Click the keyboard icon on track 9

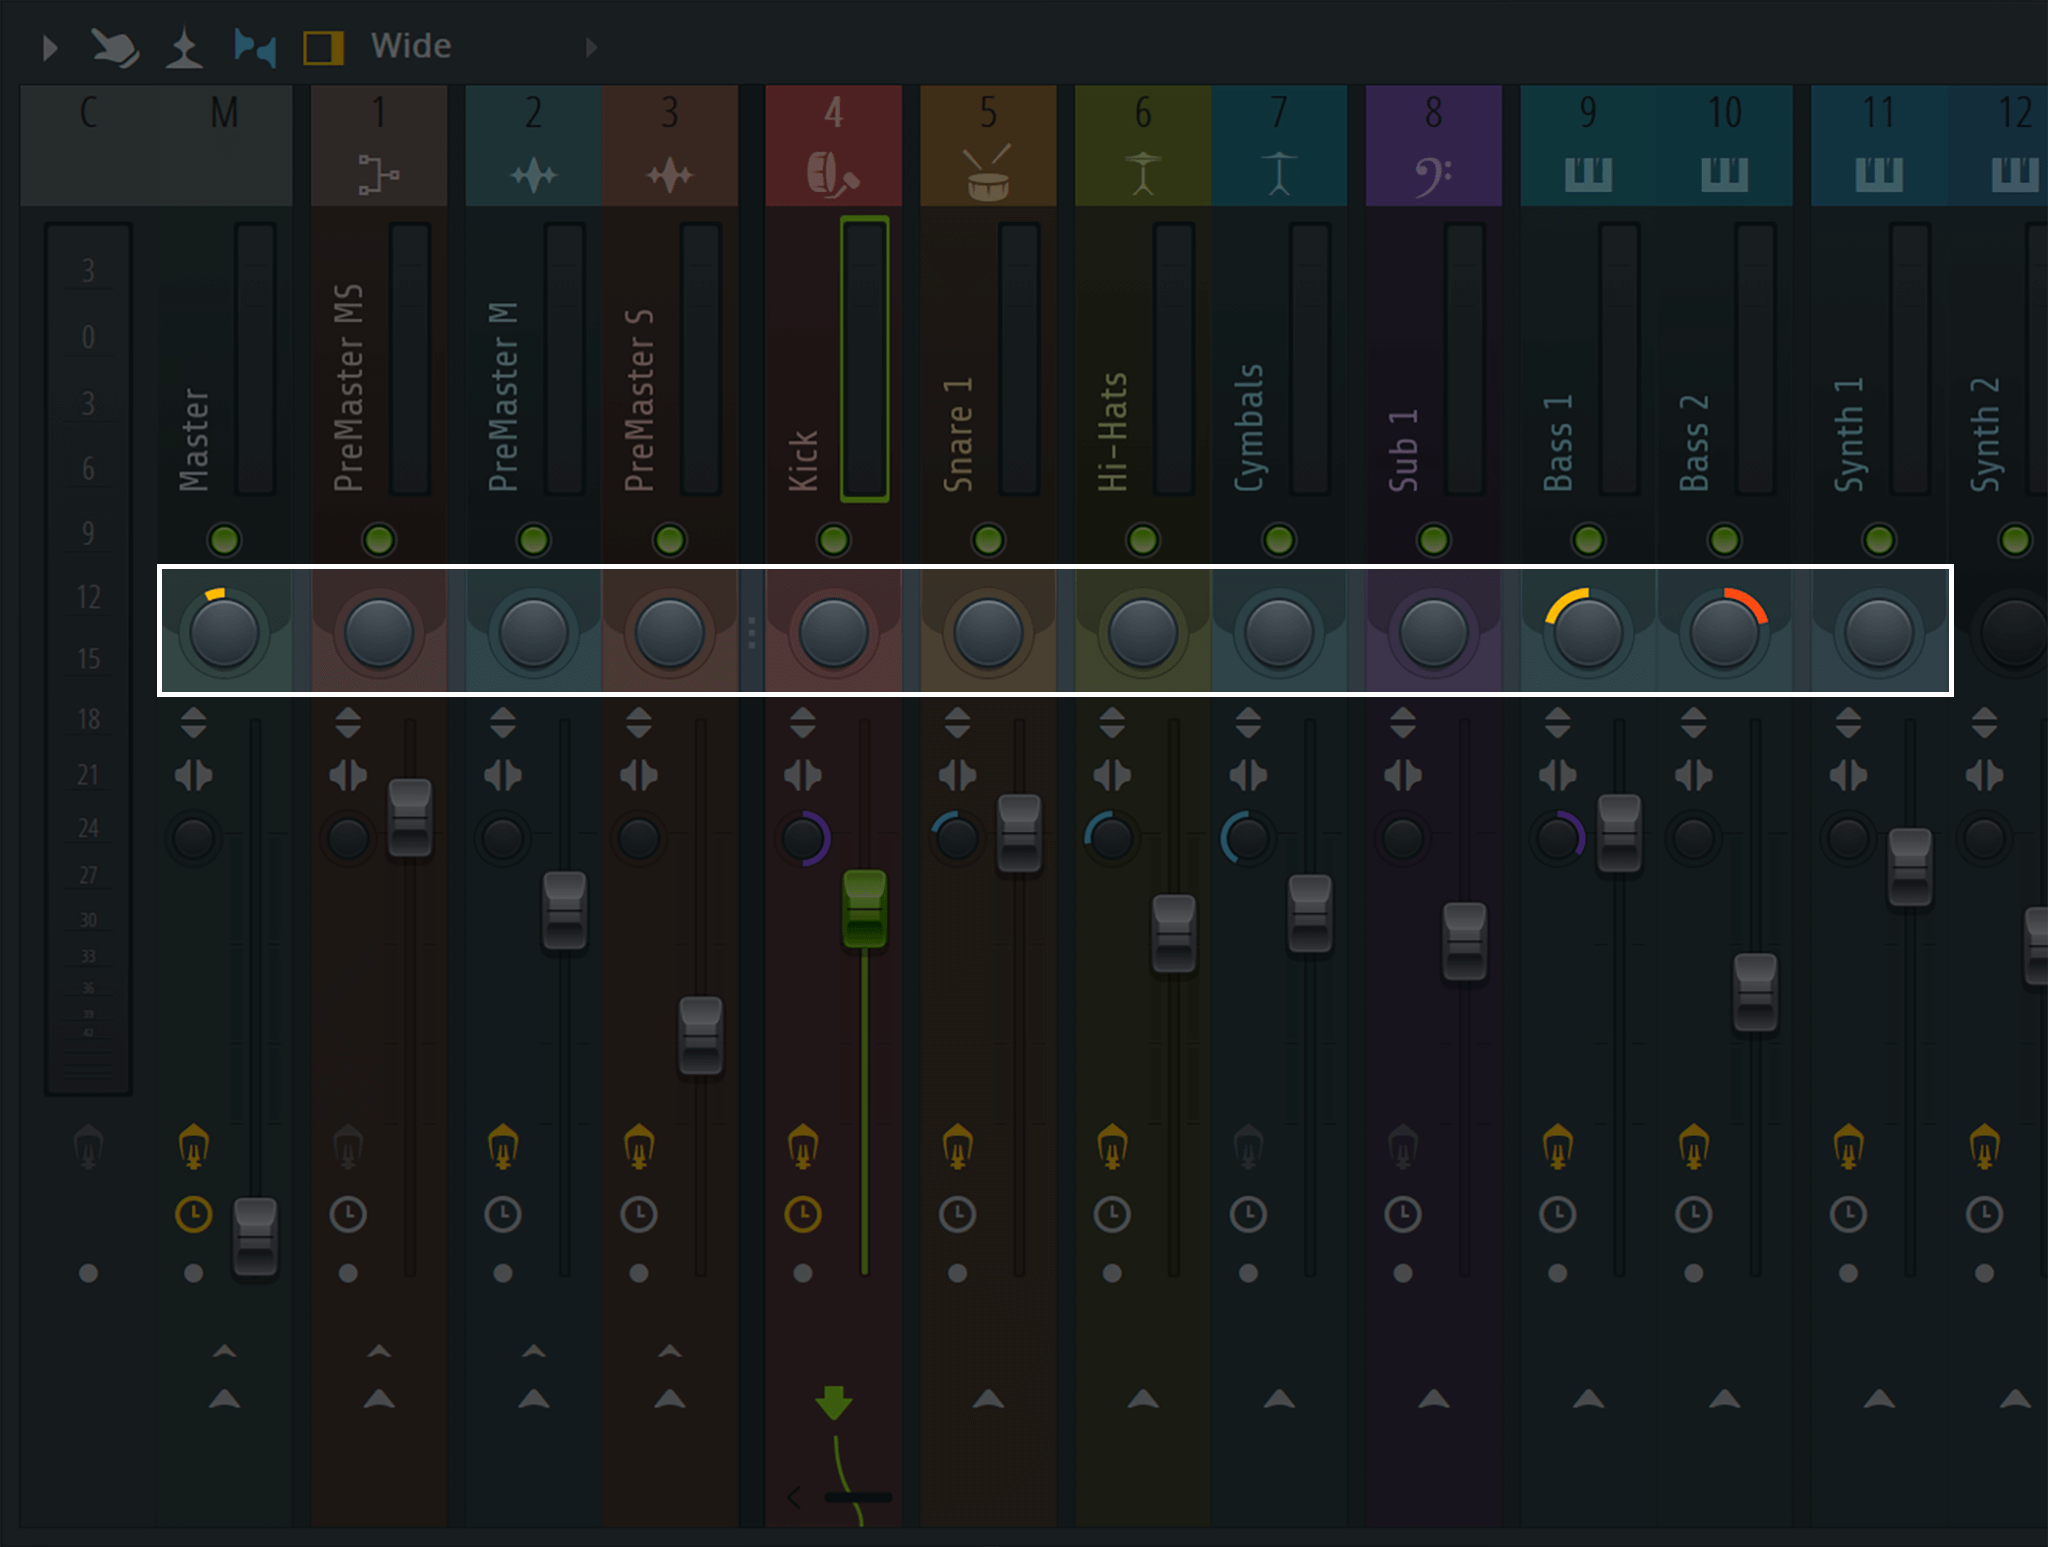click(1588, 174)
